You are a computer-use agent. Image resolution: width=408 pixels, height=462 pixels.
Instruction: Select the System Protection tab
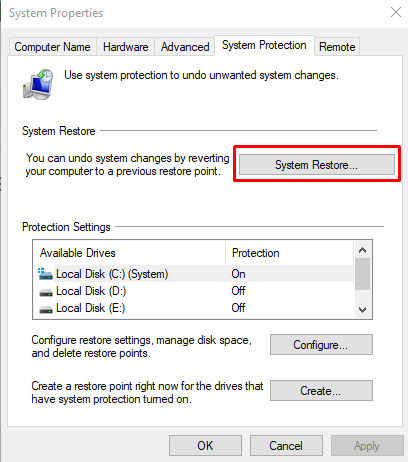[264, 45]
